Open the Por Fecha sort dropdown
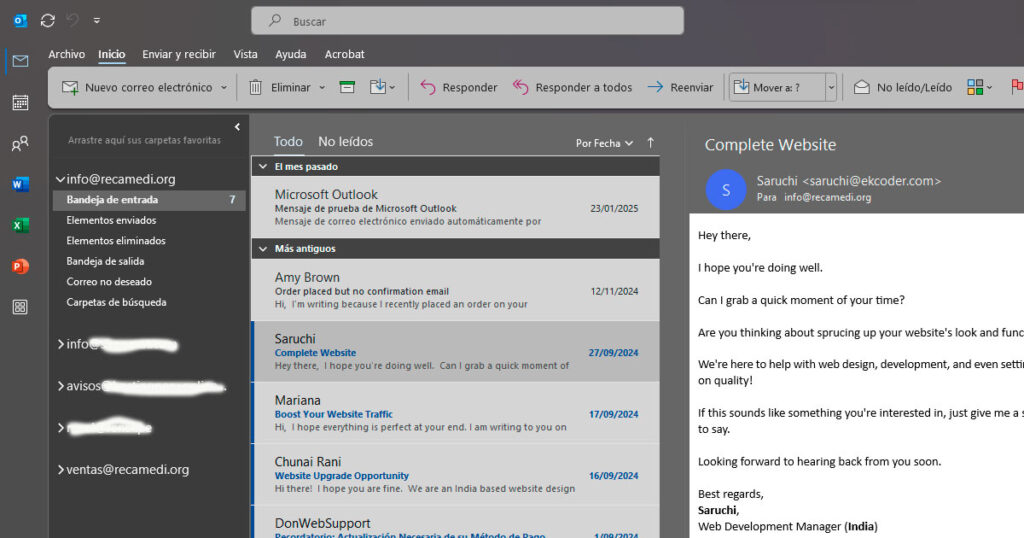The height and width of the screenshot is (538, 1024). click(x=604, y=143)
